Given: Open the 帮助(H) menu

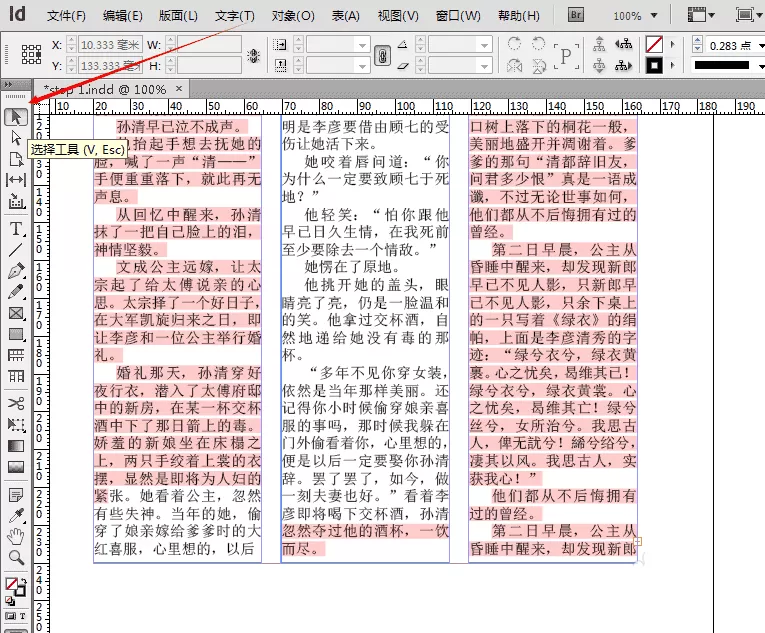Looking at the screenshot, I should 519,16.
